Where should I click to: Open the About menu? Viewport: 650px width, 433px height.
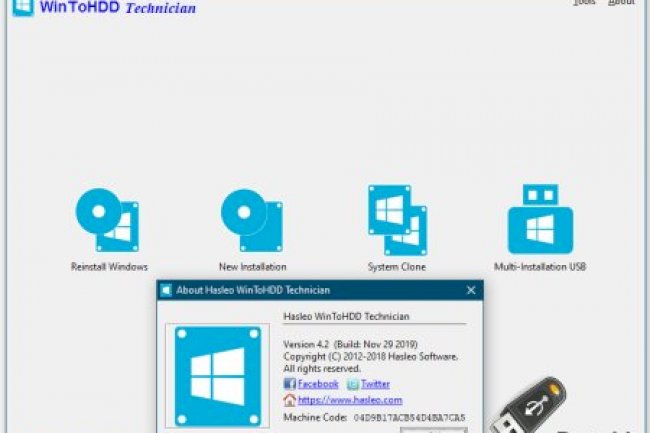pos(621,2)
